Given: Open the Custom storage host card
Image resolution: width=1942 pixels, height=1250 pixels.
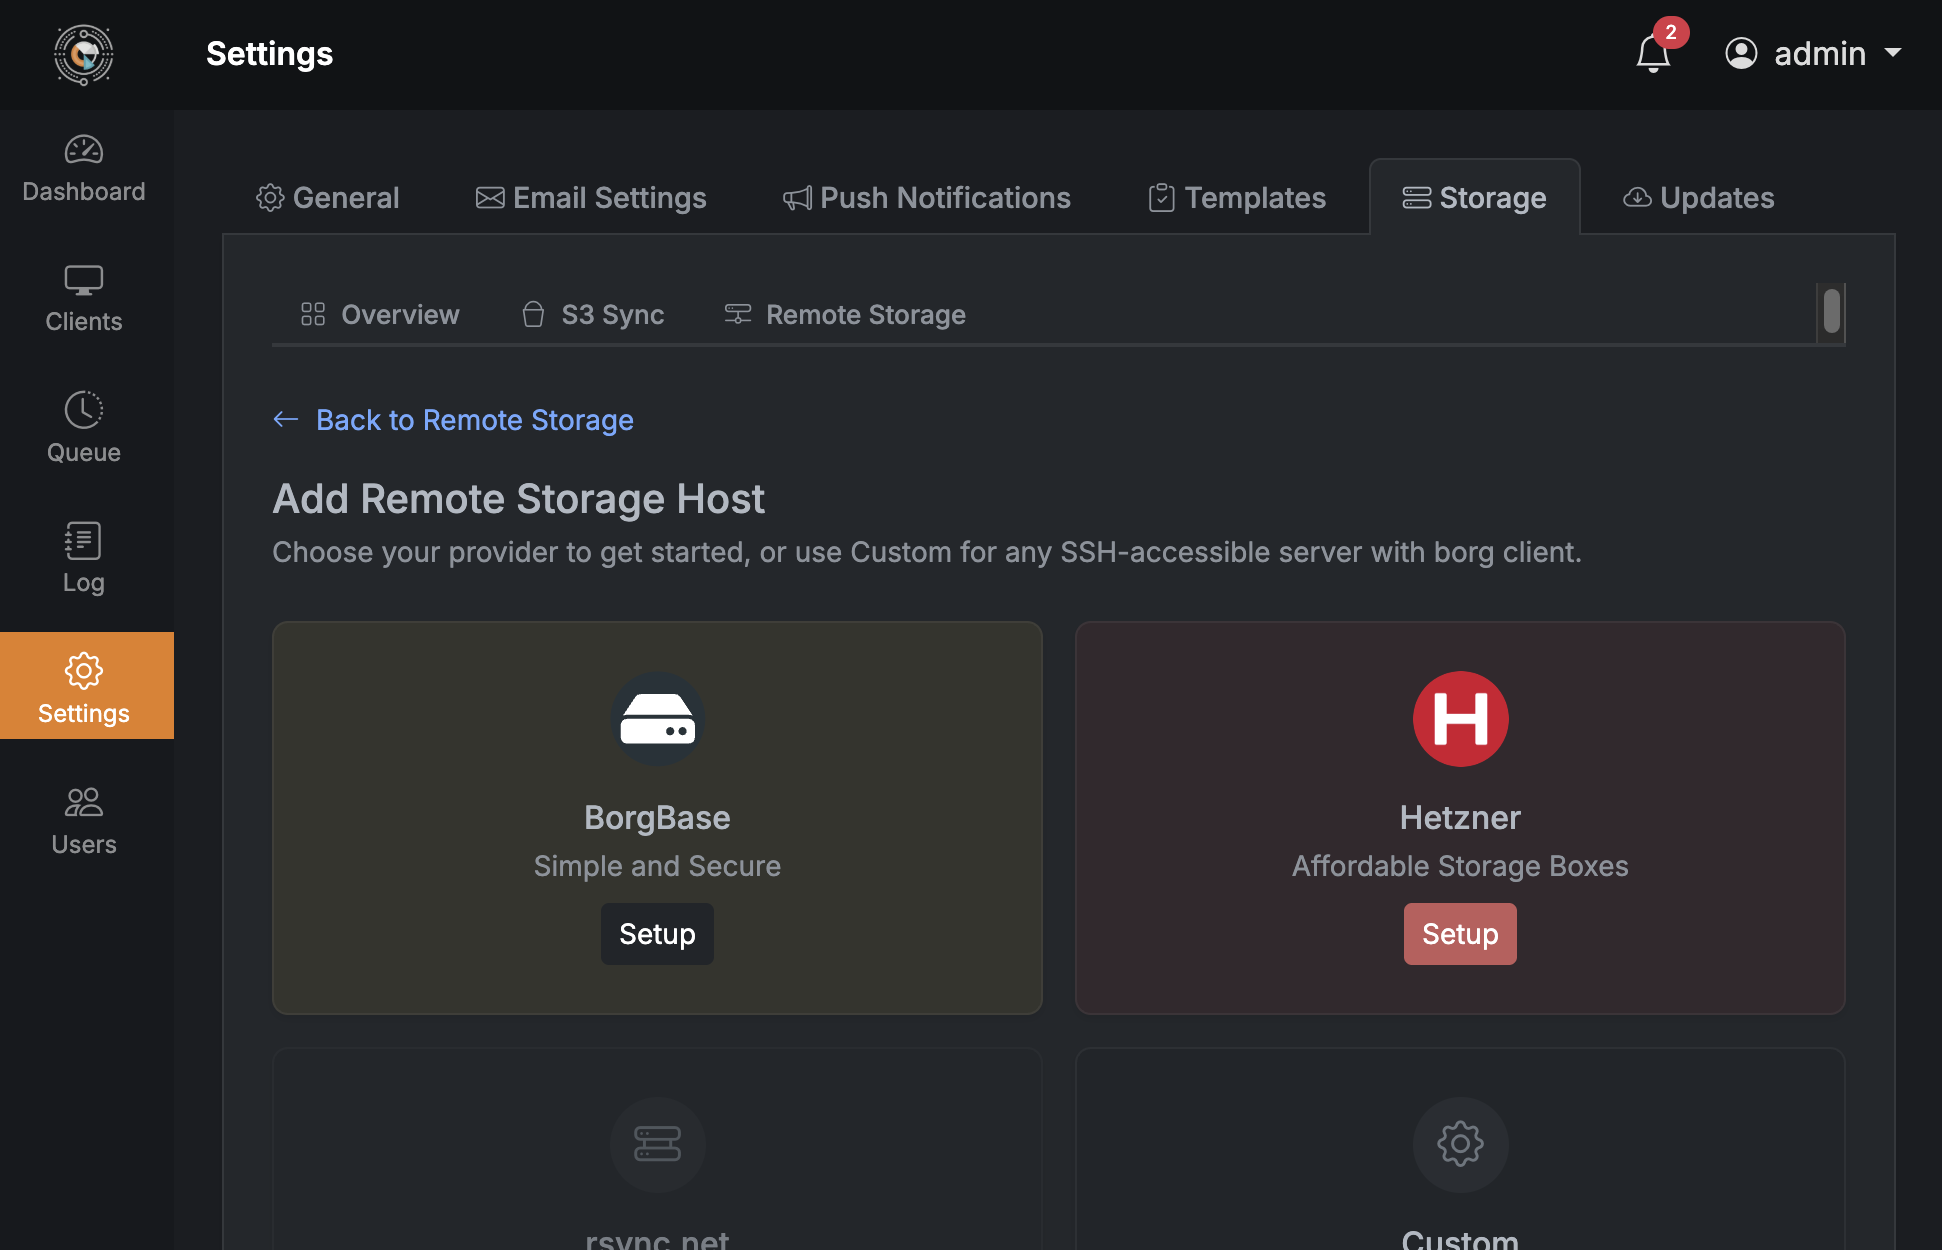Looking at the screenshot, I should coord(1460,1148).
